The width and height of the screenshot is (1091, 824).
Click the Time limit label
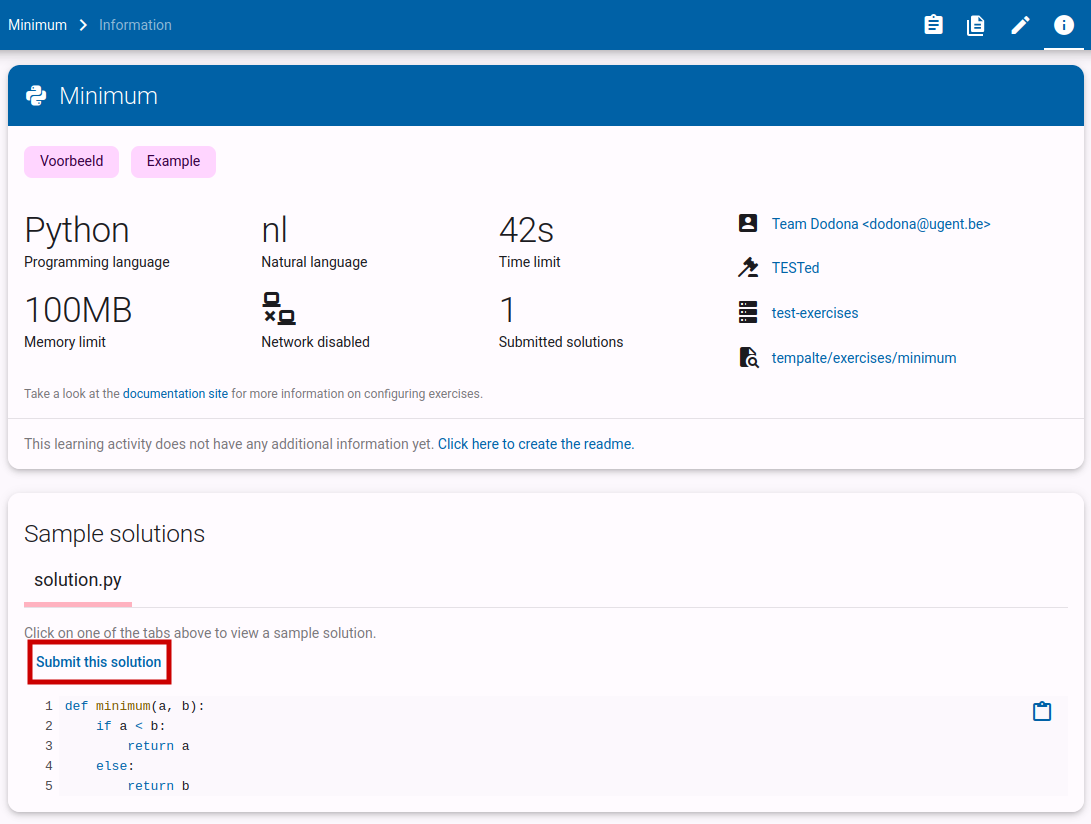click(x=529, y=262)
